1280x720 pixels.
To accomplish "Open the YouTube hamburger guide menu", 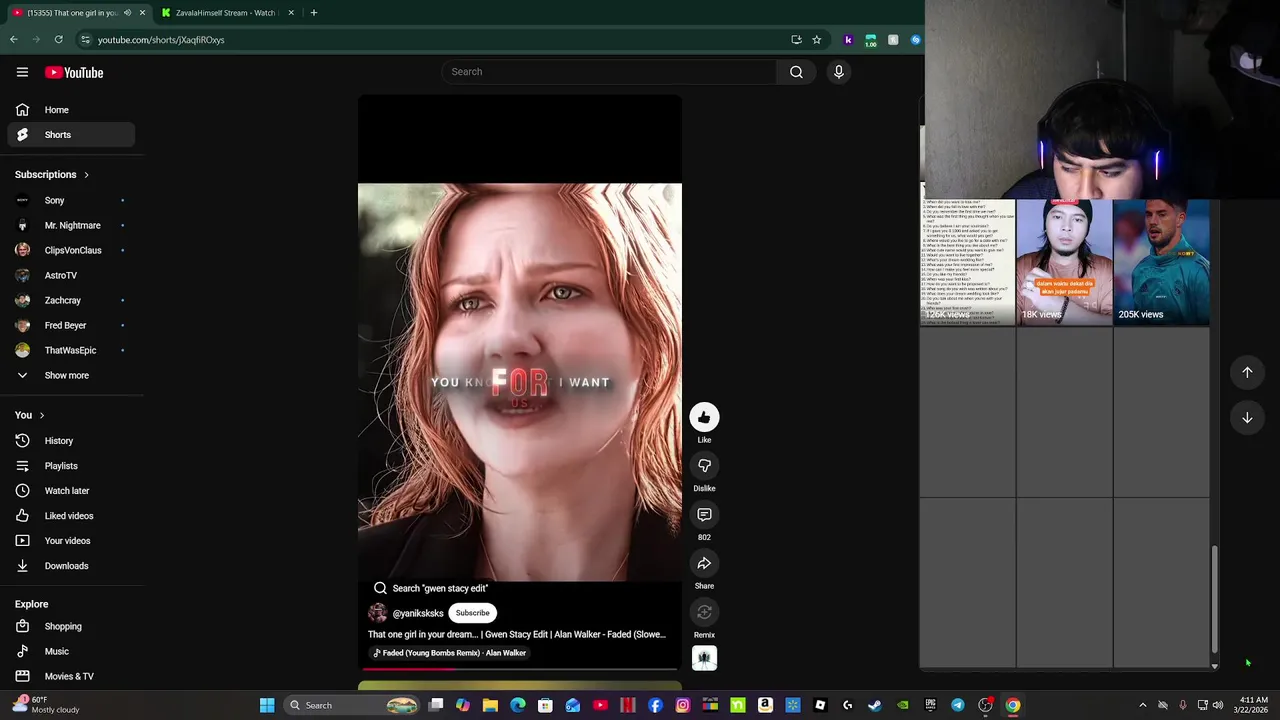I will click(22, 72).
